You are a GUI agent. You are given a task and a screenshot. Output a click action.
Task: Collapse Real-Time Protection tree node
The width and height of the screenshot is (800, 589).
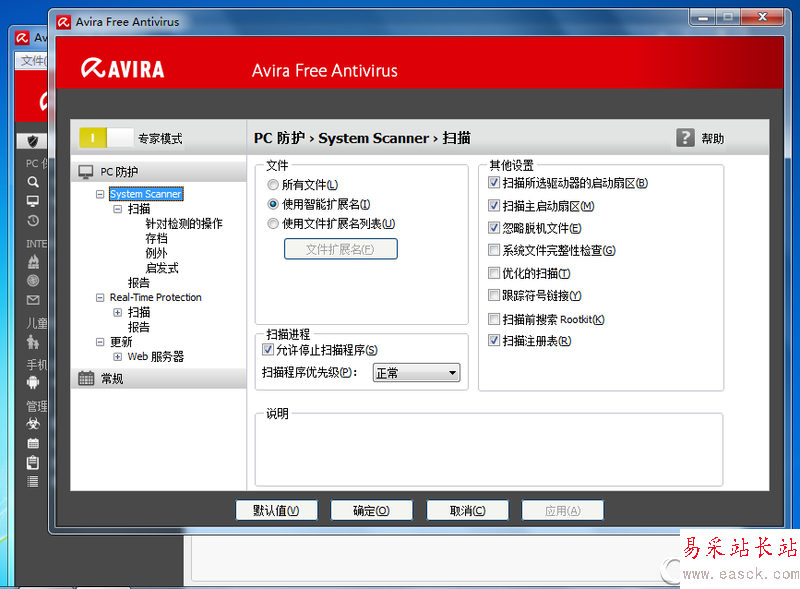pyautogui.click(x=100, y=298)
